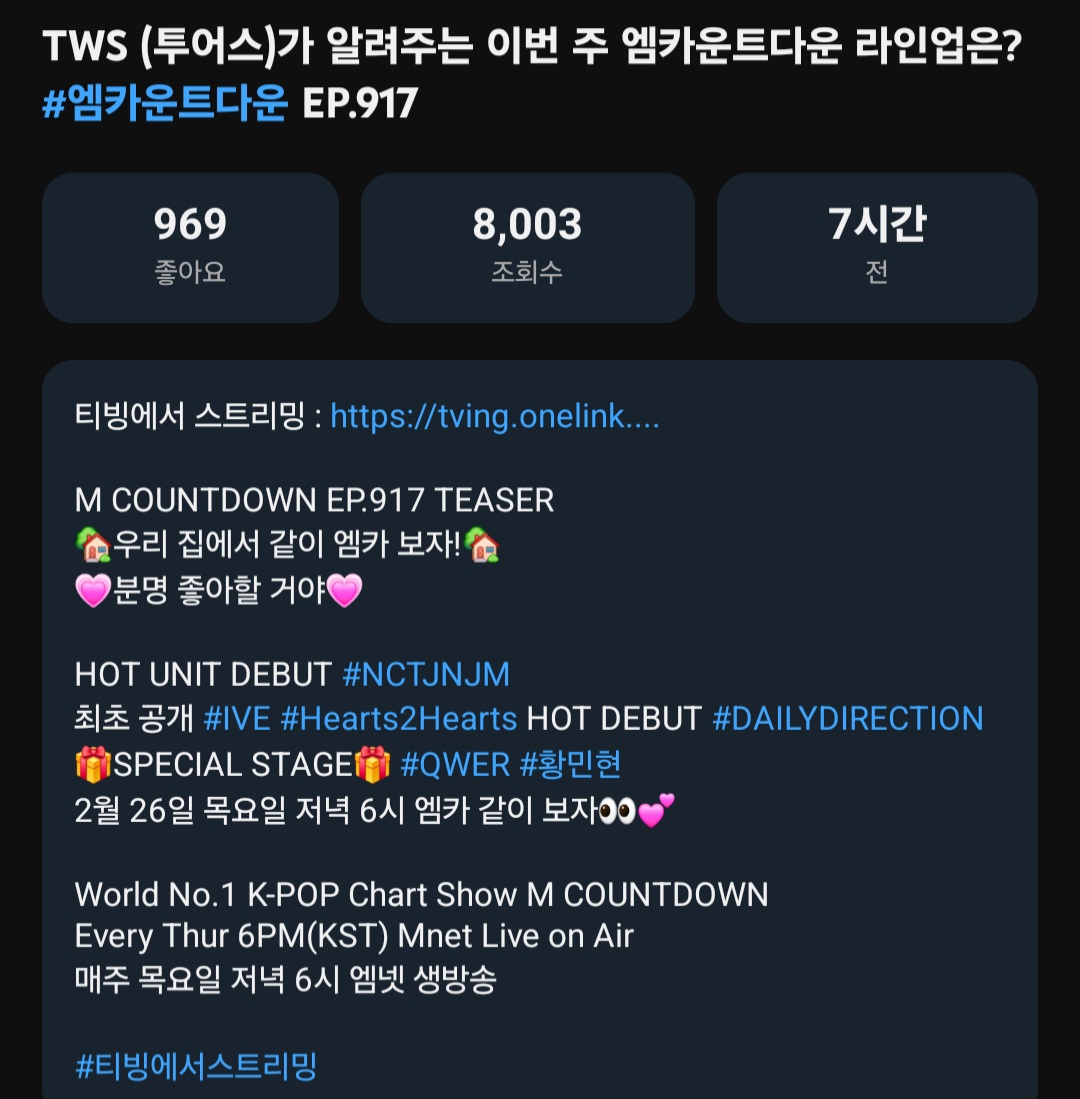
Task: Open the tving.onelink streaming URL
Action: tap(495, 416)
